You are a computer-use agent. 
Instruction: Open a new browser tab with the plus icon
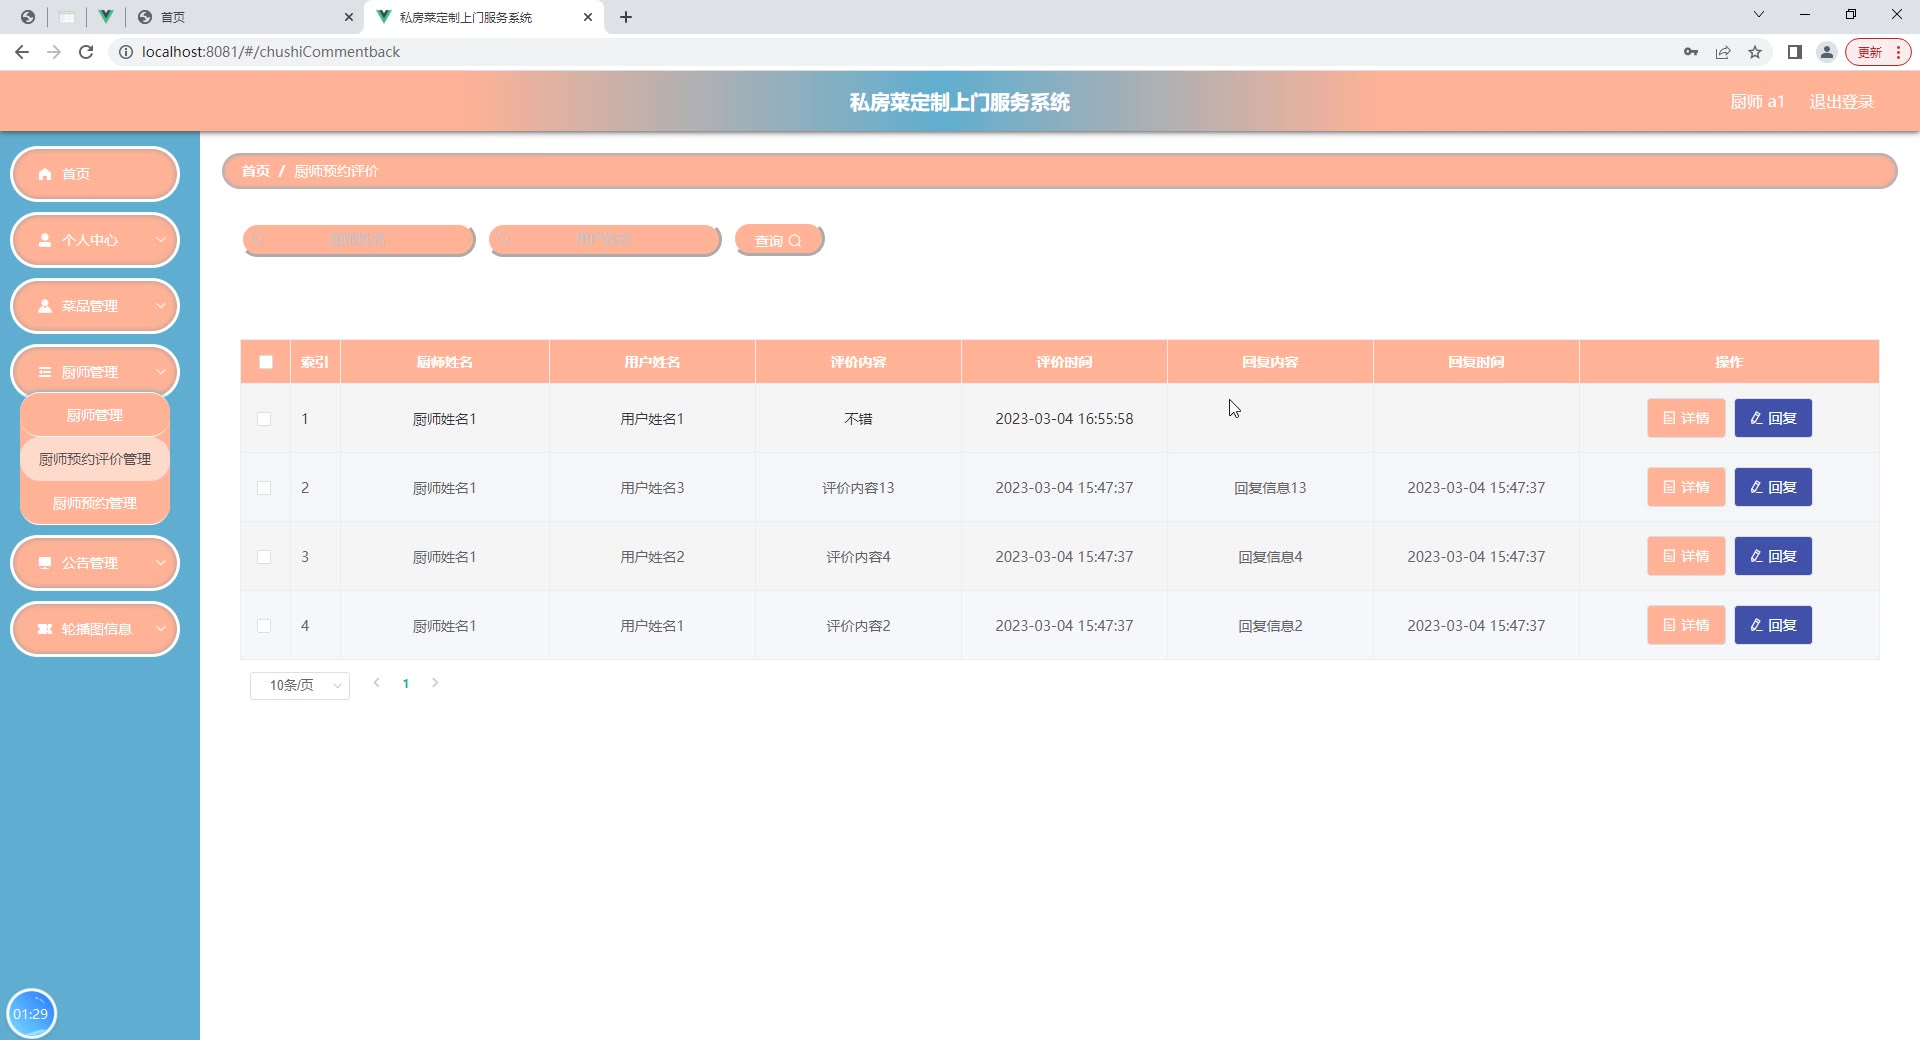pos(626,17)
